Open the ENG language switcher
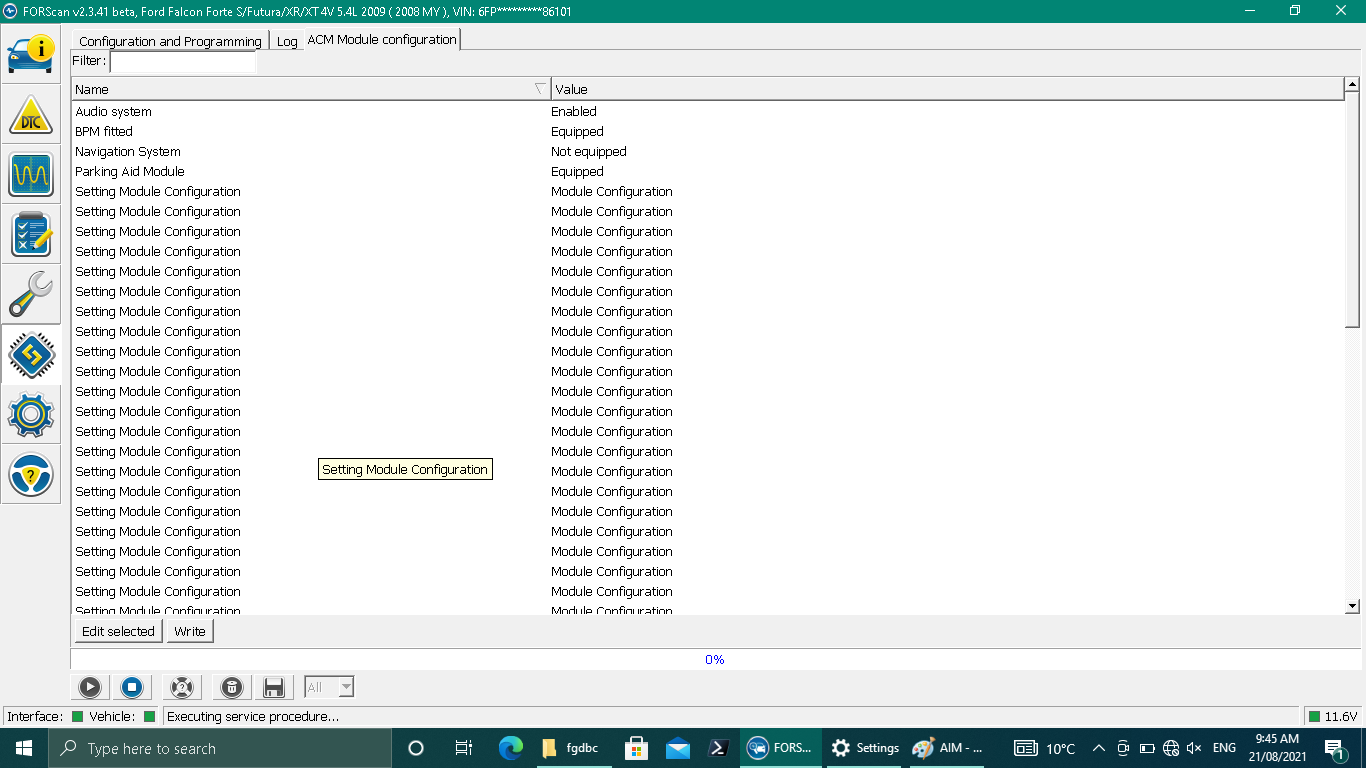1366x768 pixels. click(1224, 748)
